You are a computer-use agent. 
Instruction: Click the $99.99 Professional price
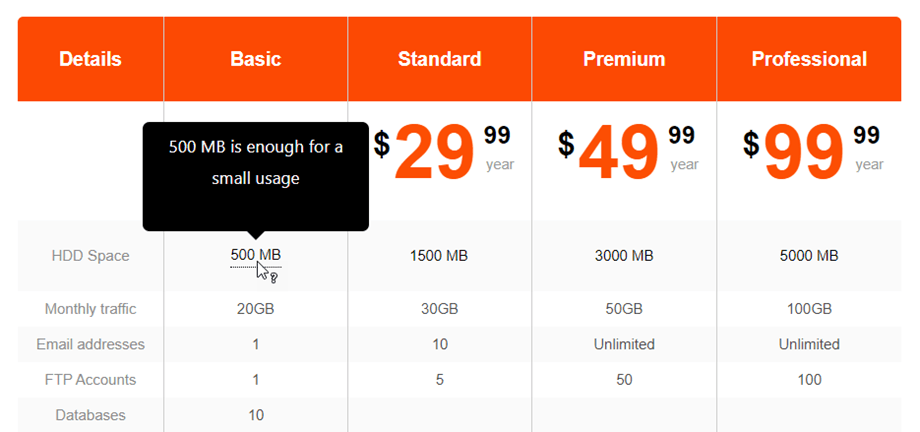[805, 152]
